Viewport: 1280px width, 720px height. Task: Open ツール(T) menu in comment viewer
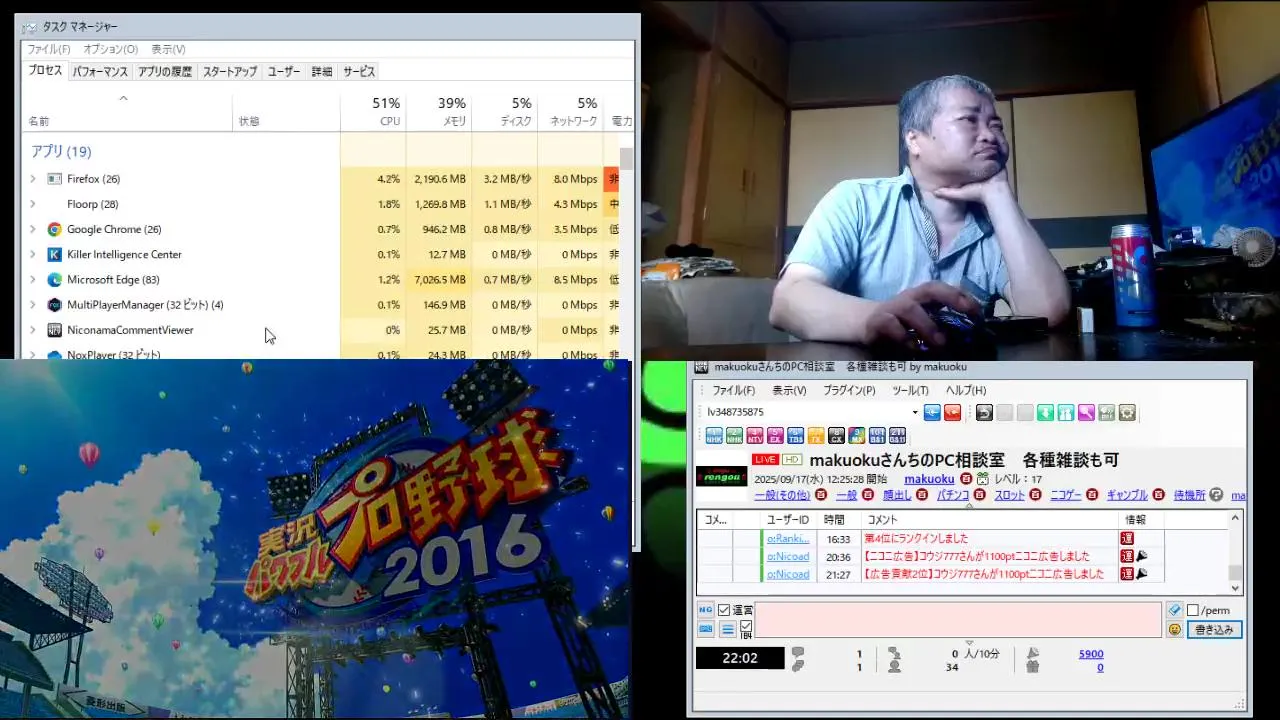tap(910, 390)
